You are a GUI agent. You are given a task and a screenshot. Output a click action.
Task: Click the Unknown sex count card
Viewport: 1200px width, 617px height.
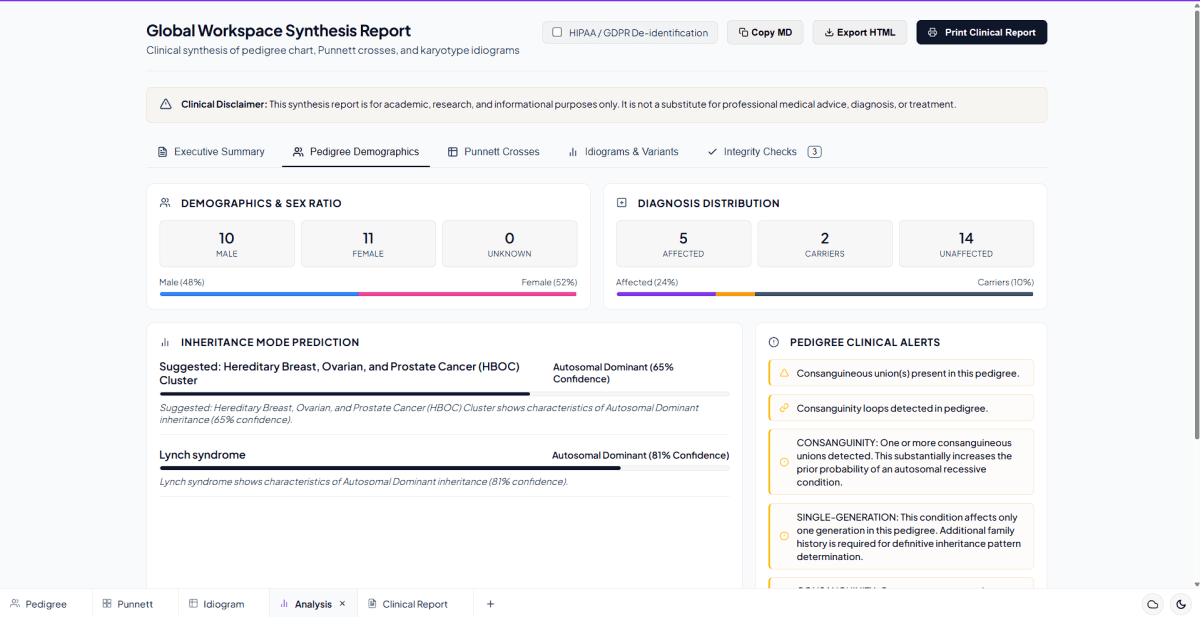(510, 244)
